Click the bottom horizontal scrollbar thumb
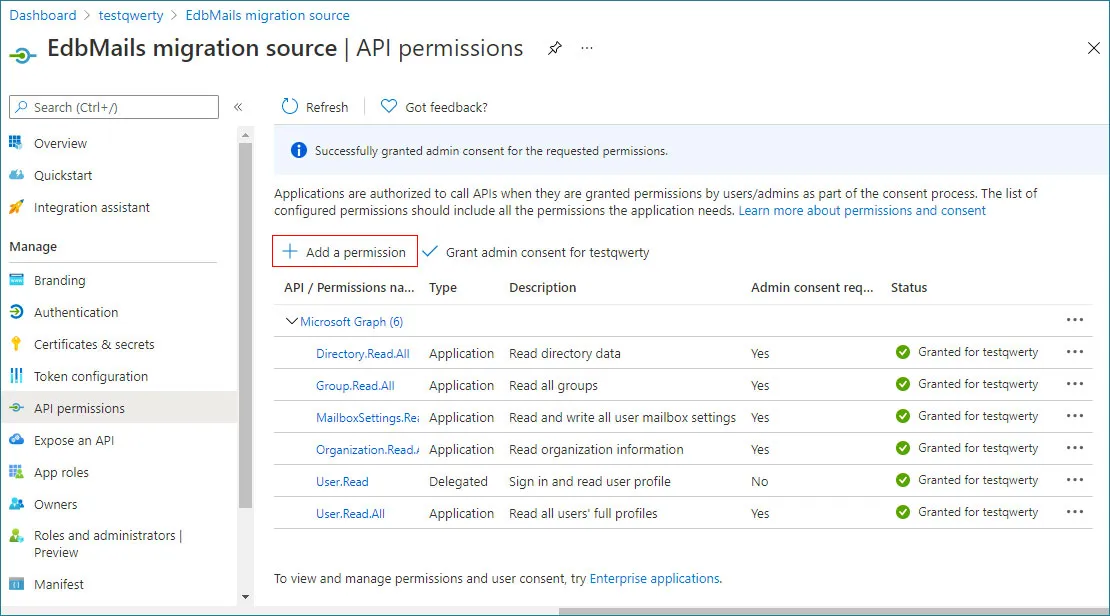Viewport: 1110px width, 616px height. pyautogui.click(x=834, y=611)
